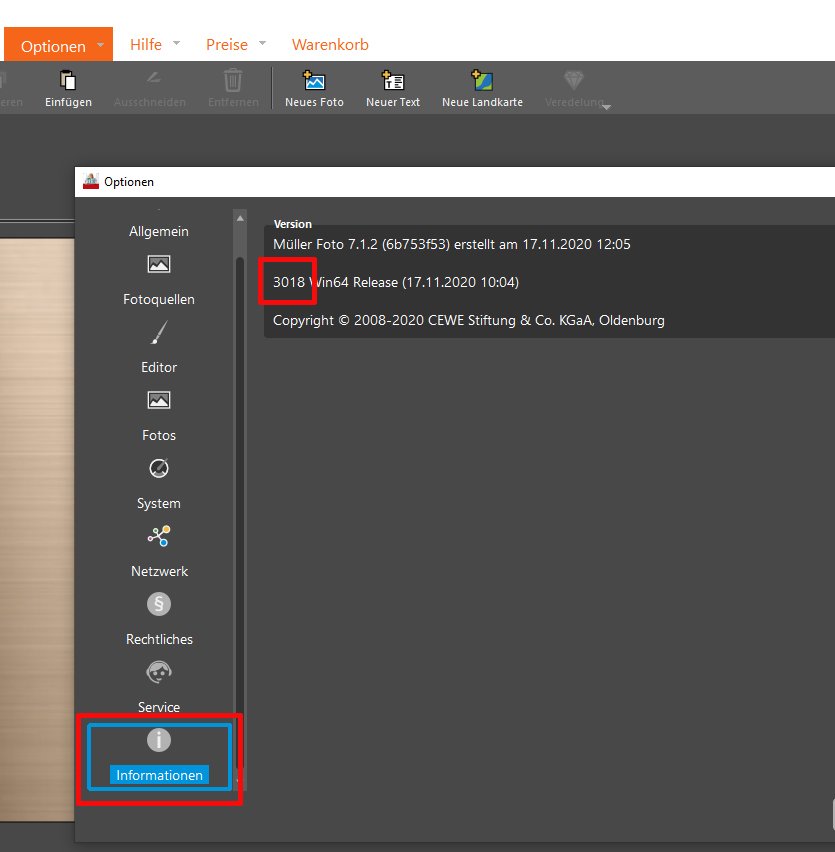The width and height of the screenshot is (835, 852).
Task: Click the Einfügen paste icon
Action: 68,80
